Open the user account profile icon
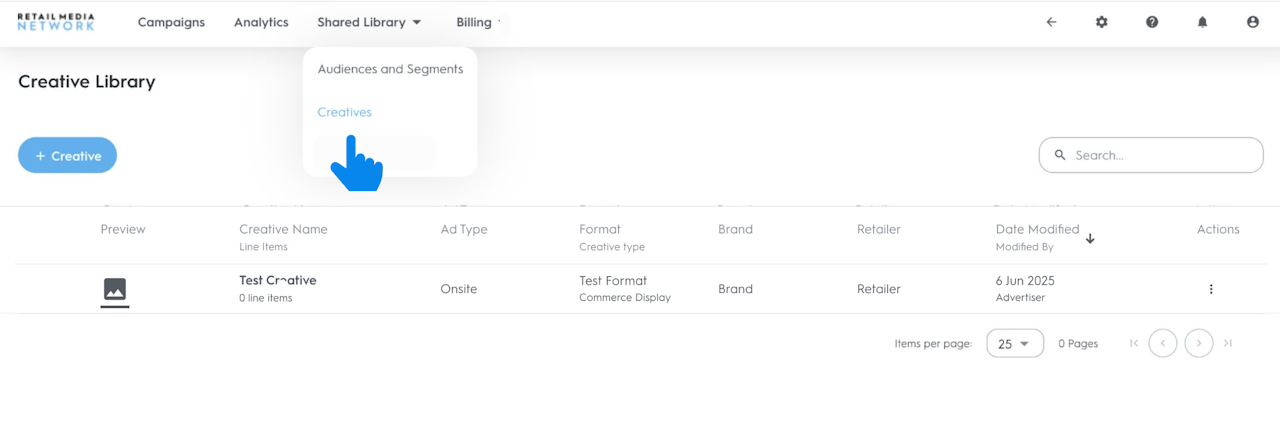This screenshot has height=444, width=1280. coord(1253,22)
